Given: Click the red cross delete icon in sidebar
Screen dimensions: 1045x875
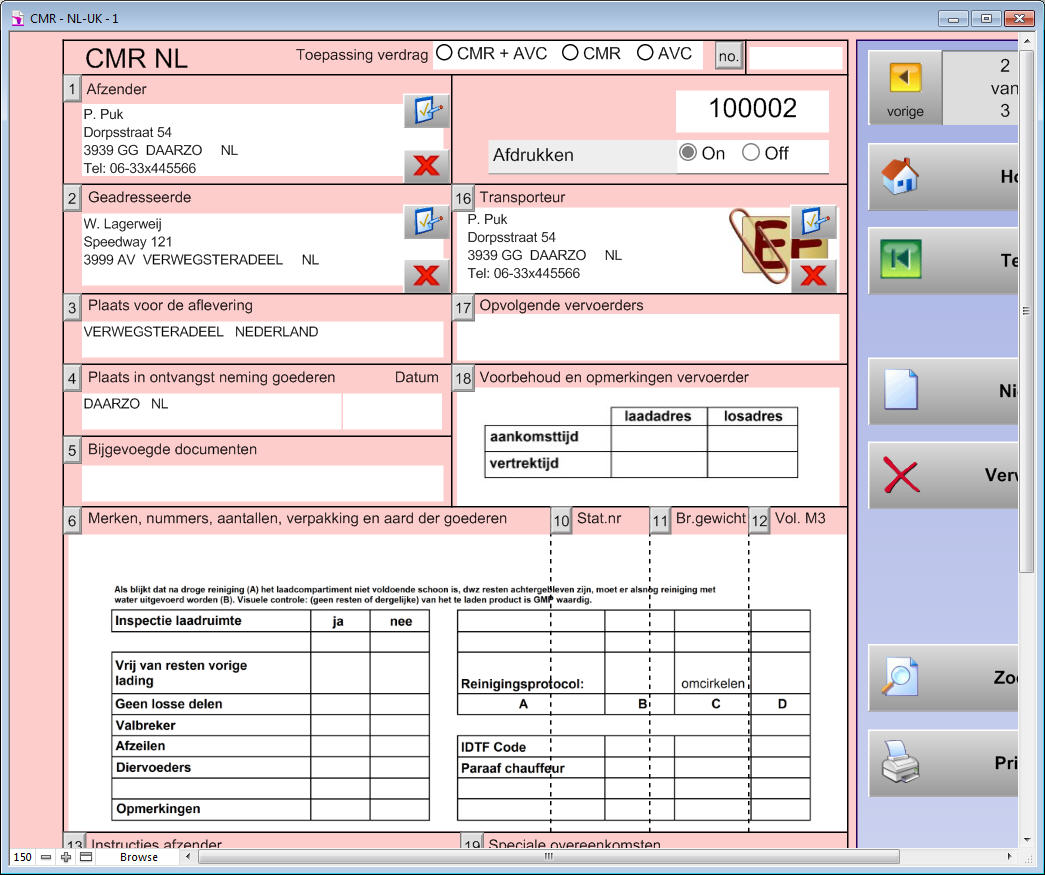Looking at the screenshot, I should tap(900, 475).
